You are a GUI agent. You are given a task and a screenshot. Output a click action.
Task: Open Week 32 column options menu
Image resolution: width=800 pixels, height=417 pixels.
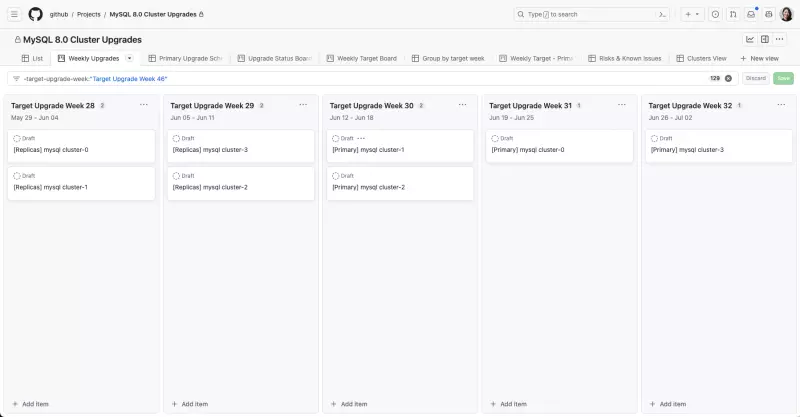pos(781,105)
